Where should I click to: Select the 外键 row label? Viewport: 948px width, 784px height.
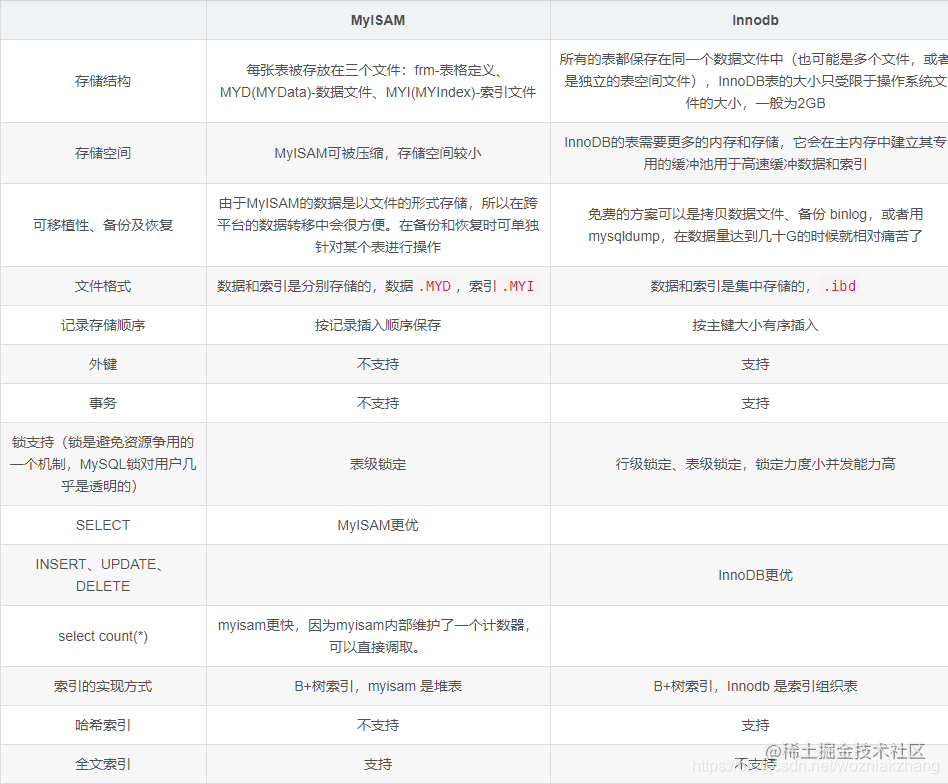[x=103, y=364]
